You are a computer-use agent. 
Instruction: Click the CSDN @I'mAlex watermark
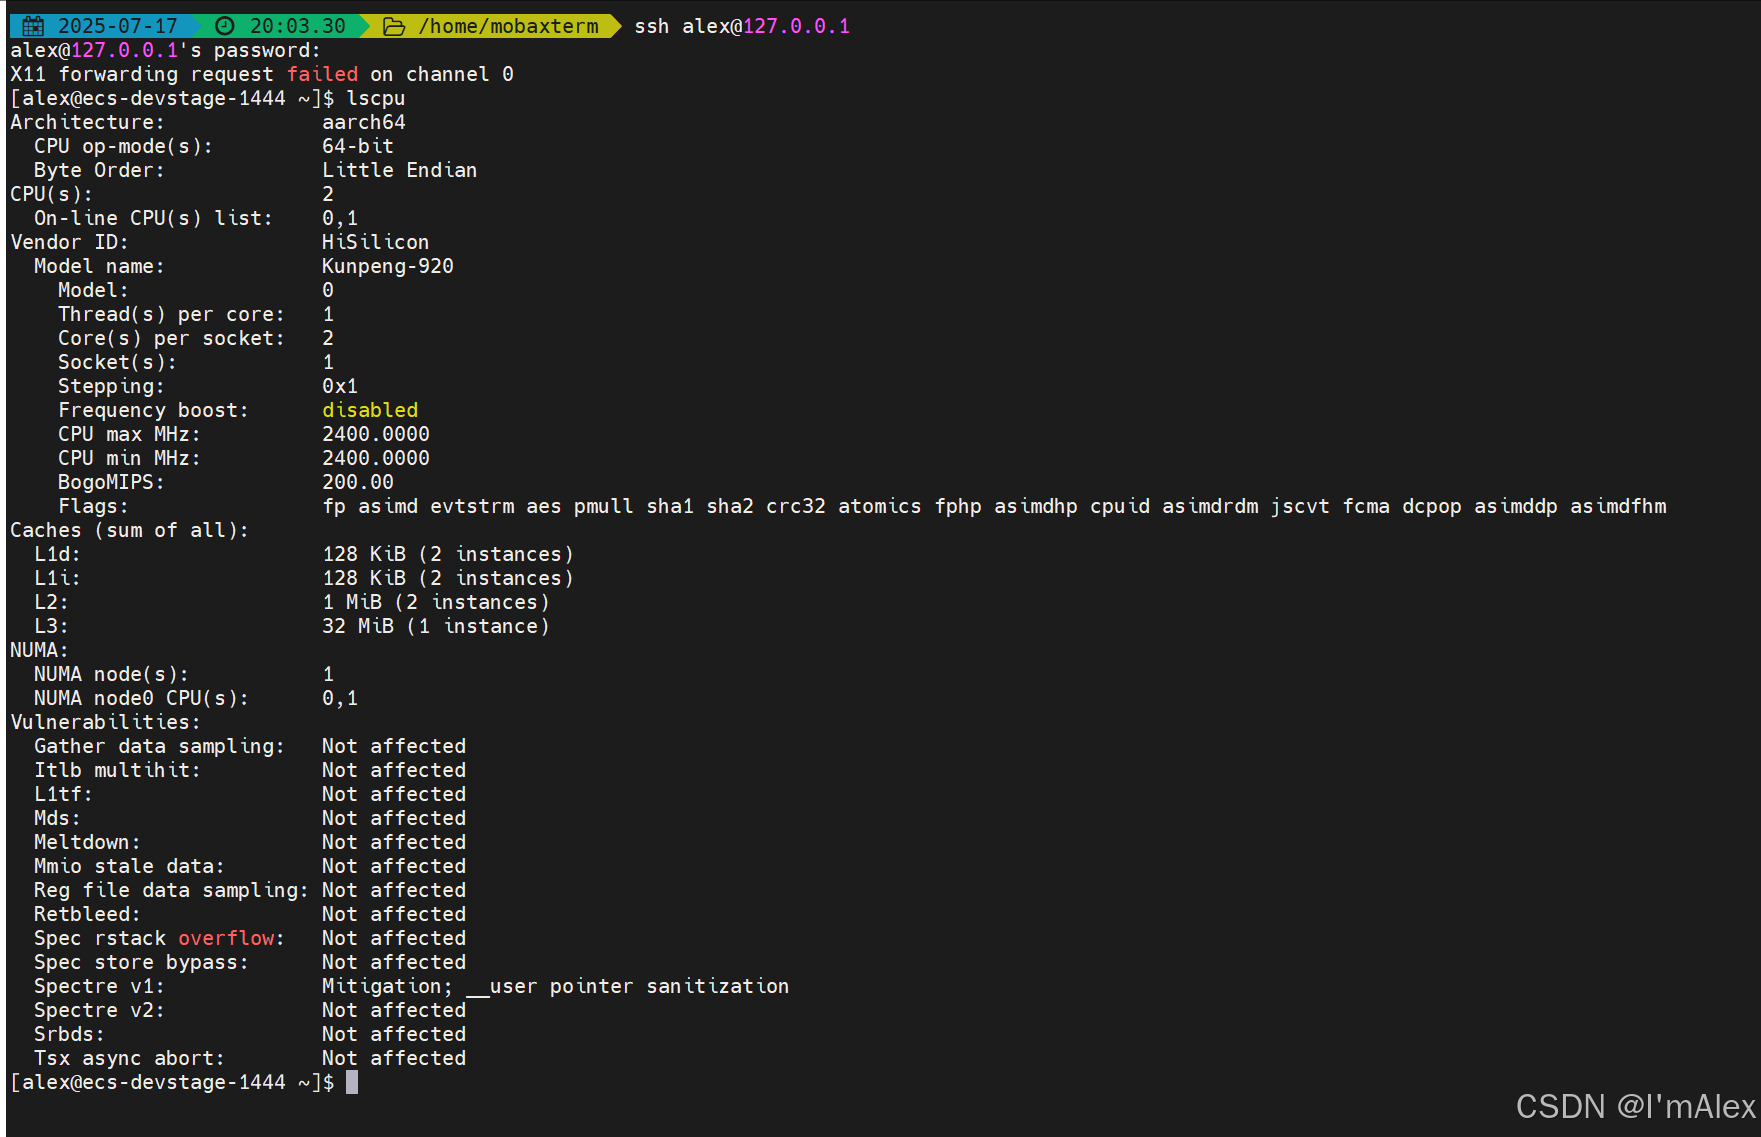(x=1634, y=1106)
